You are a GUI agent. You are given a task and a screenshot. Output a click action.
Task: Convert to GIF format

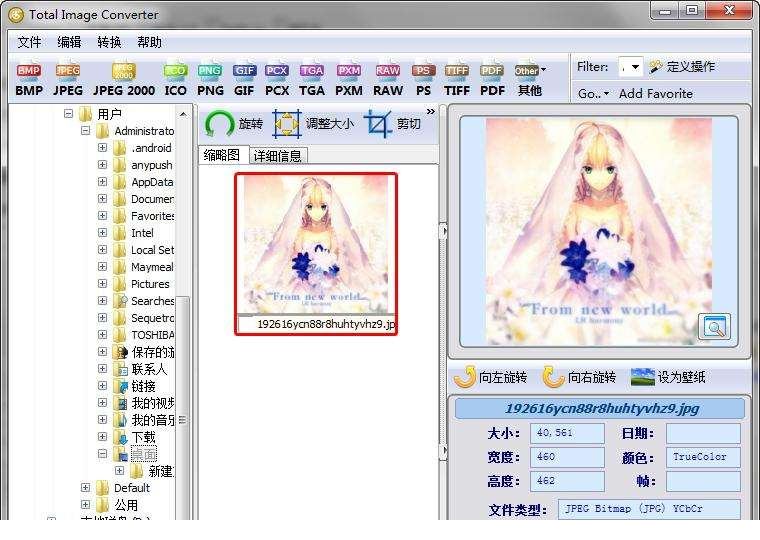(x=244, y=79)
